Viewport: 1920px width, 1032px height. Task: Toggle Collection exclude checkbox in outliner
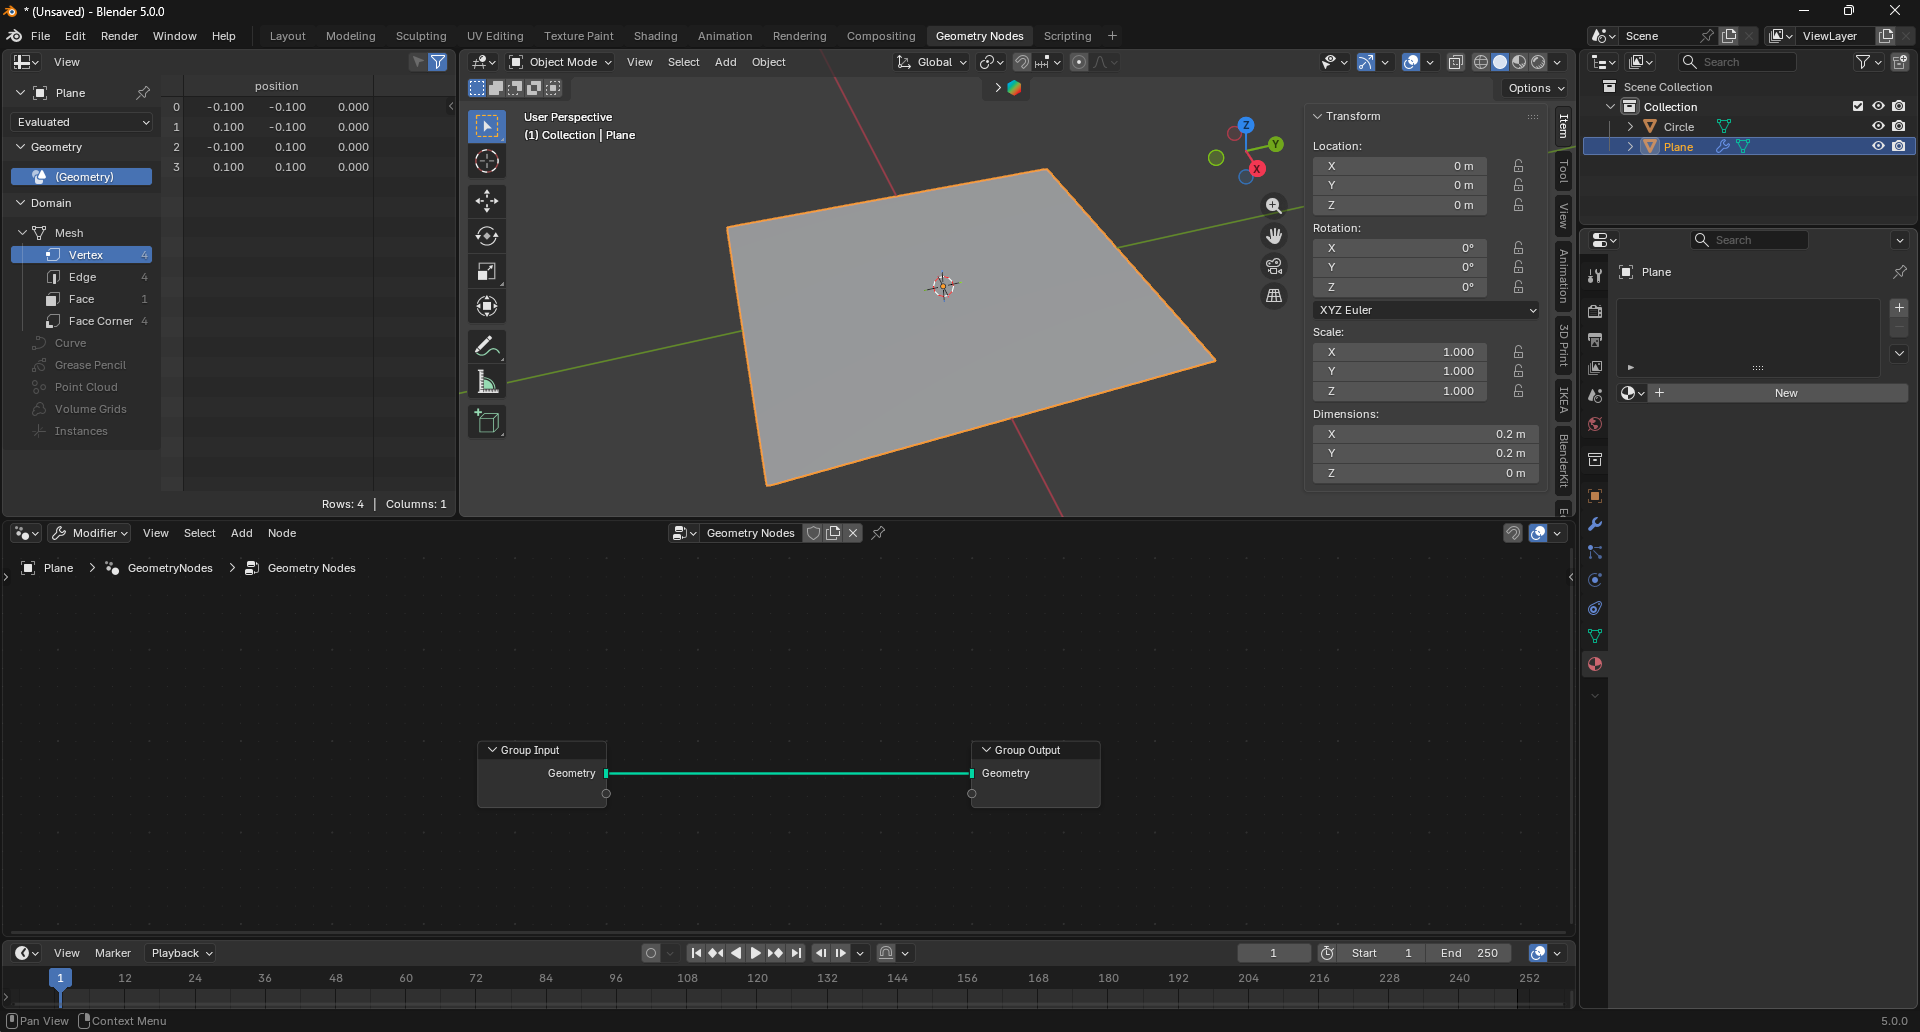pos(1858,107)
